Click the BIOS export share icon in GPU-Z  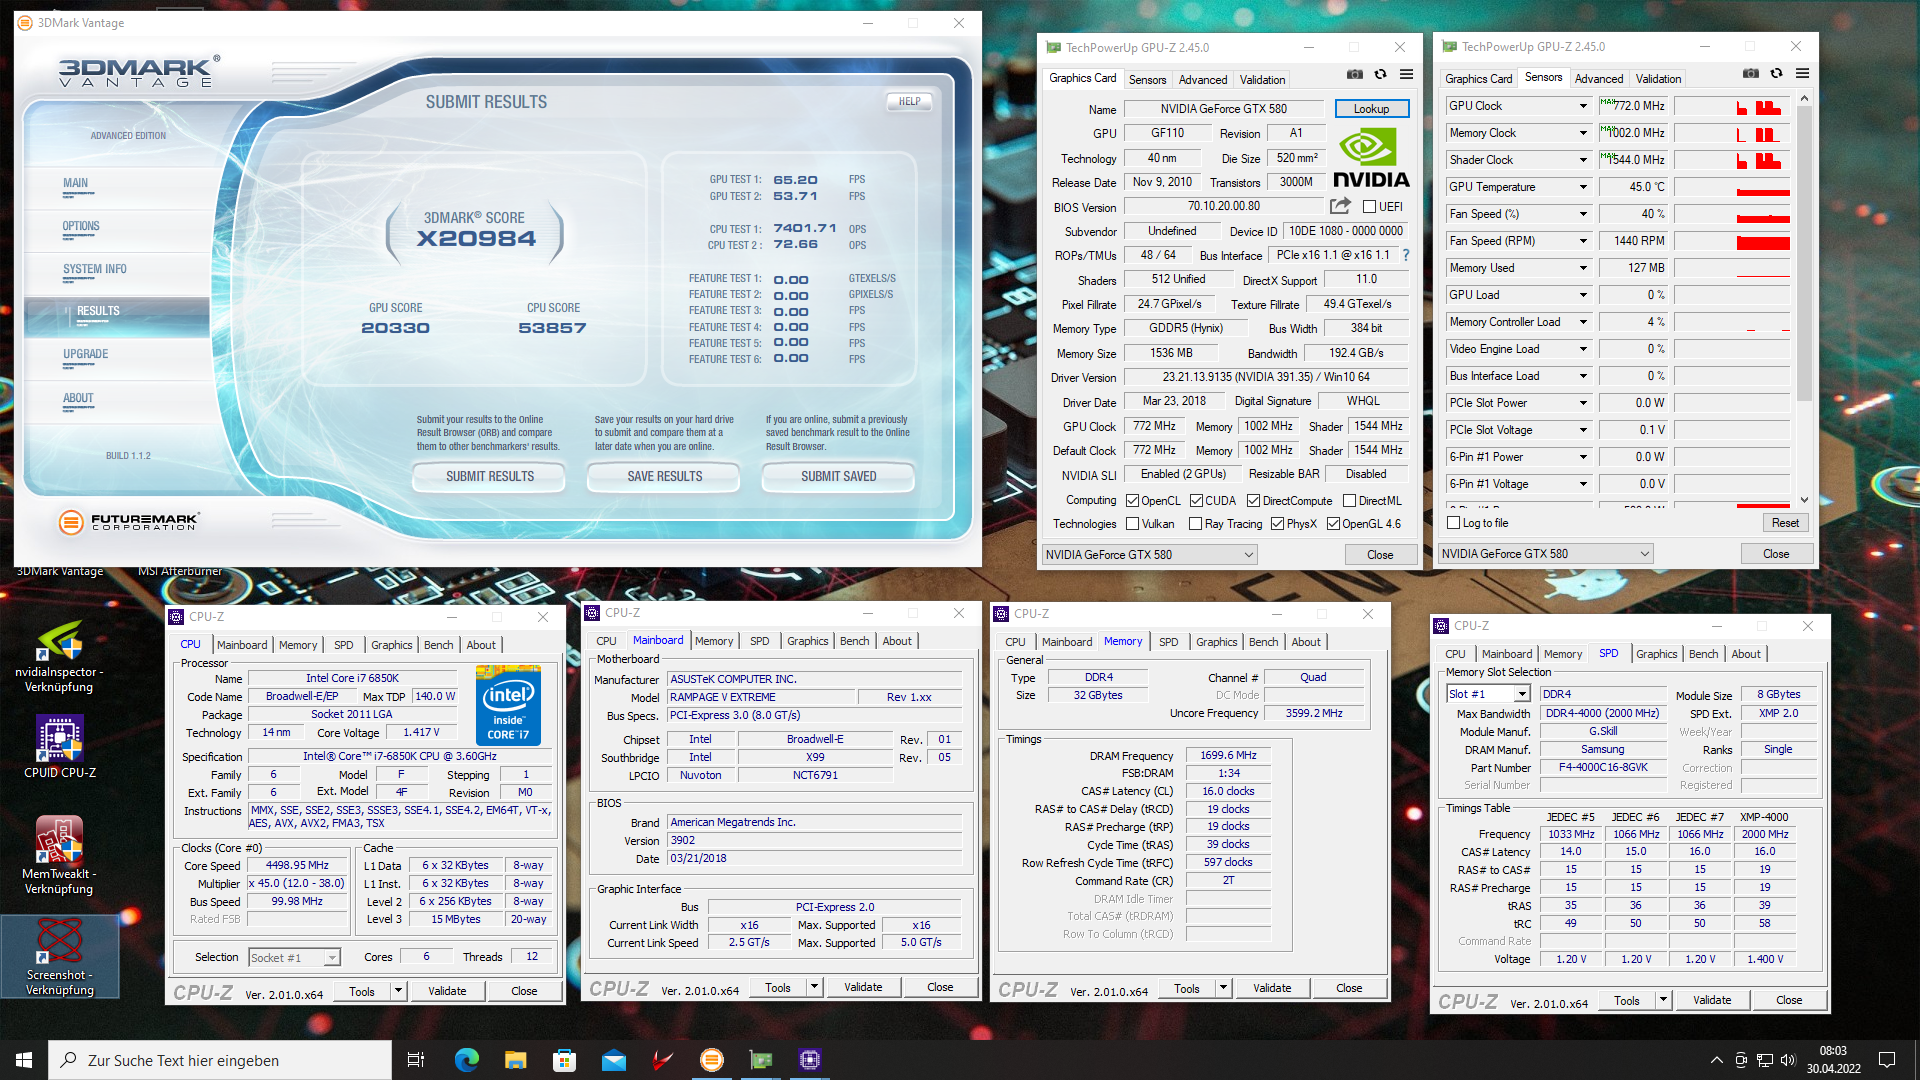coord(1340,206)
